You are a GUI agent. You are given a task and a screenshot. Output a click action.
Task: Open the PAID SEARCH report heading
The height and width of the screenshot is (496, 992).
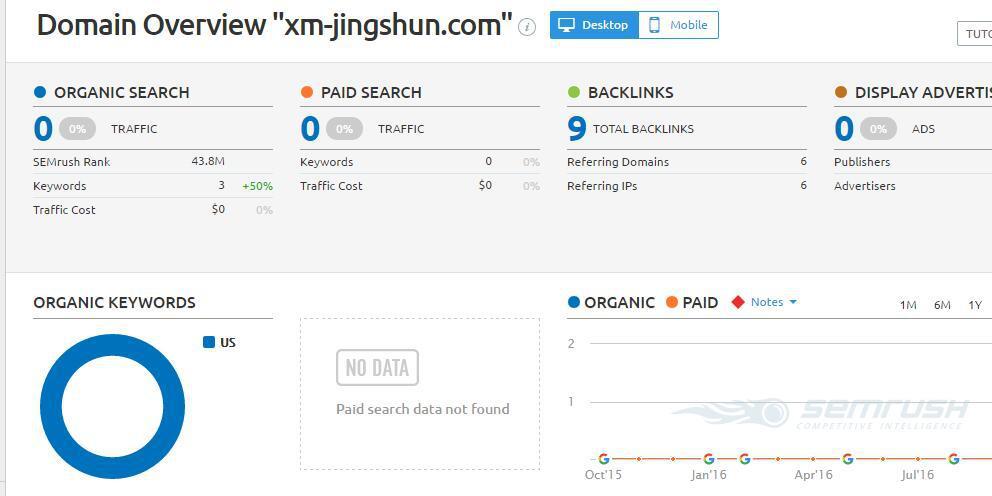coord(371,92)
